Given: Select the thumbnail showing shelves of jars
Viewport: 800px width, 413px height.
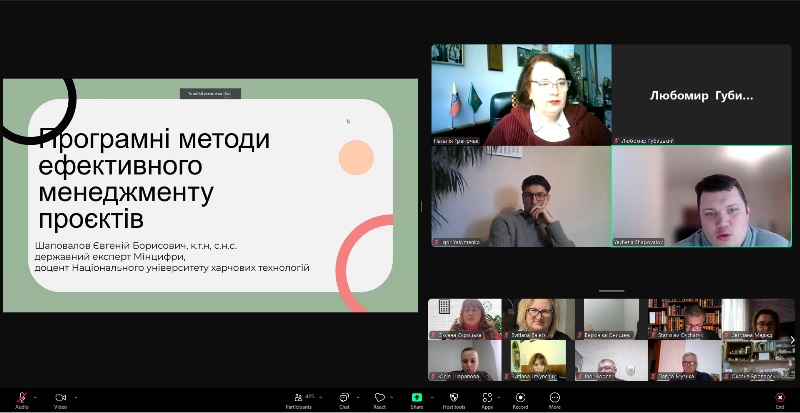Looking at the screenshot, I should 758,360.
